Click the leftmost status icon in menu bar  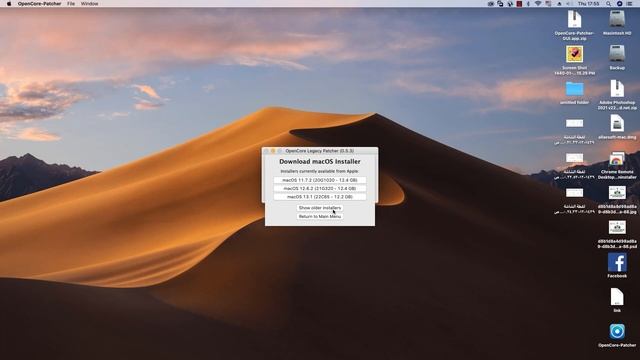[491, 4]
